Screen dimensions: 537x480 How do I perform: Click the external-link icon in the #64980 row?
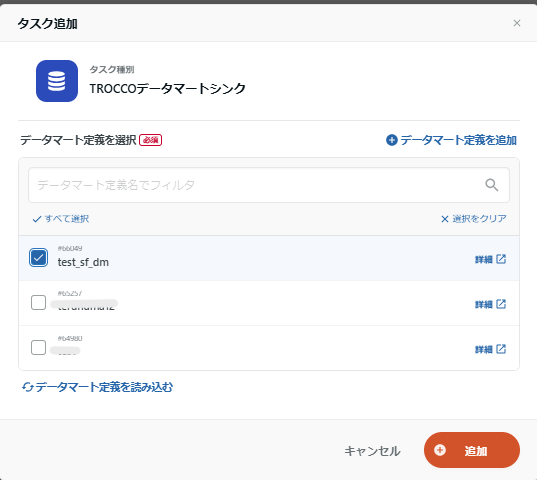501,349
